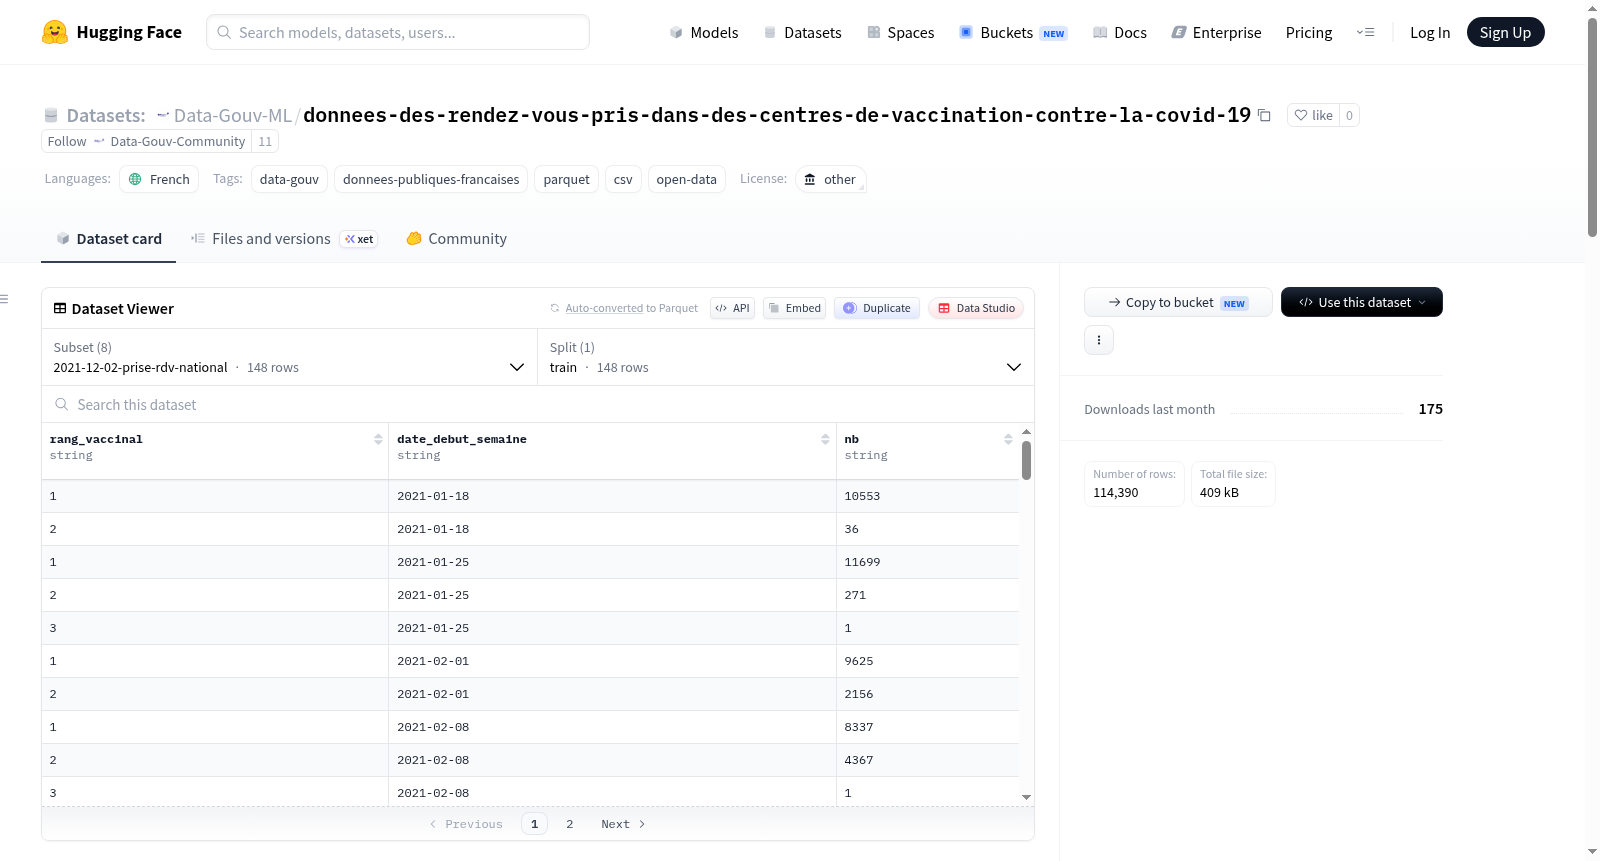Sort by rang_vaccinal column sort icon
The width and height of the screenshot is (1600, 861).
click(378, 439)
